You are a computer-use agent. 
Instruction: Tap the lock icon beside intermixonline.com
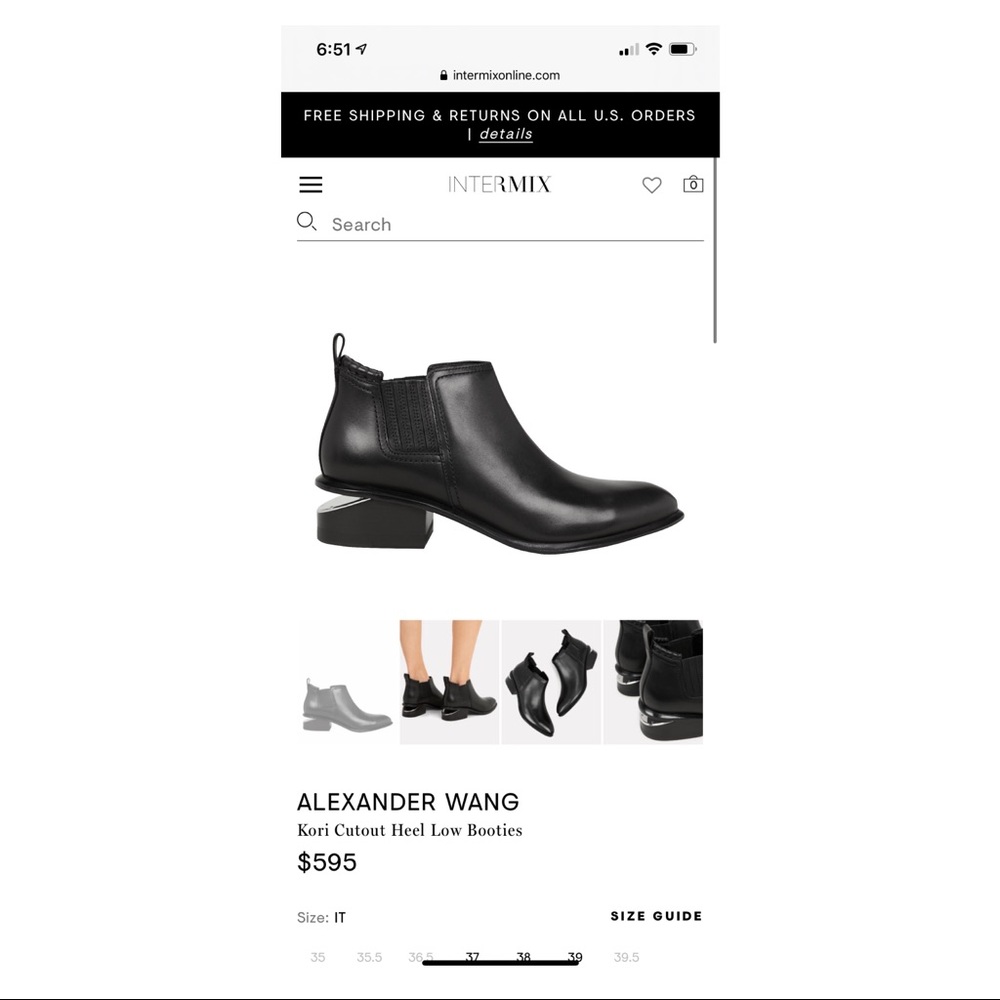click(x=443, y=75)
